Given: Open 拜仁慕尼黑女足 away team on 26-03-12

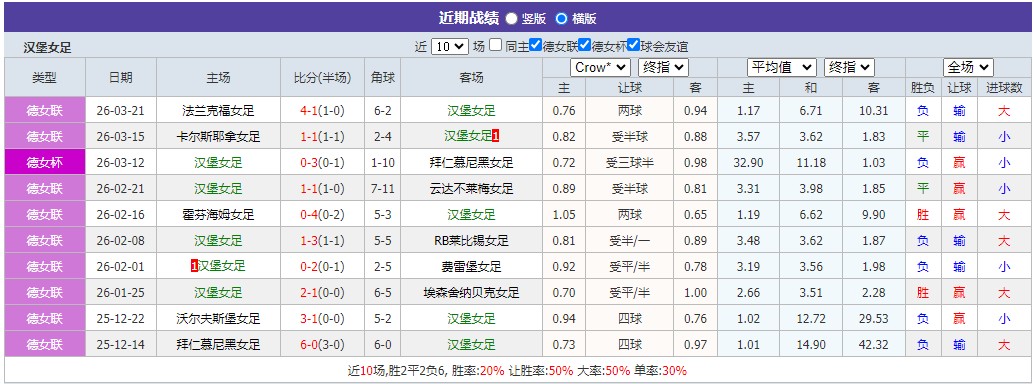Looking at the screenshot, I should [471, 163].
